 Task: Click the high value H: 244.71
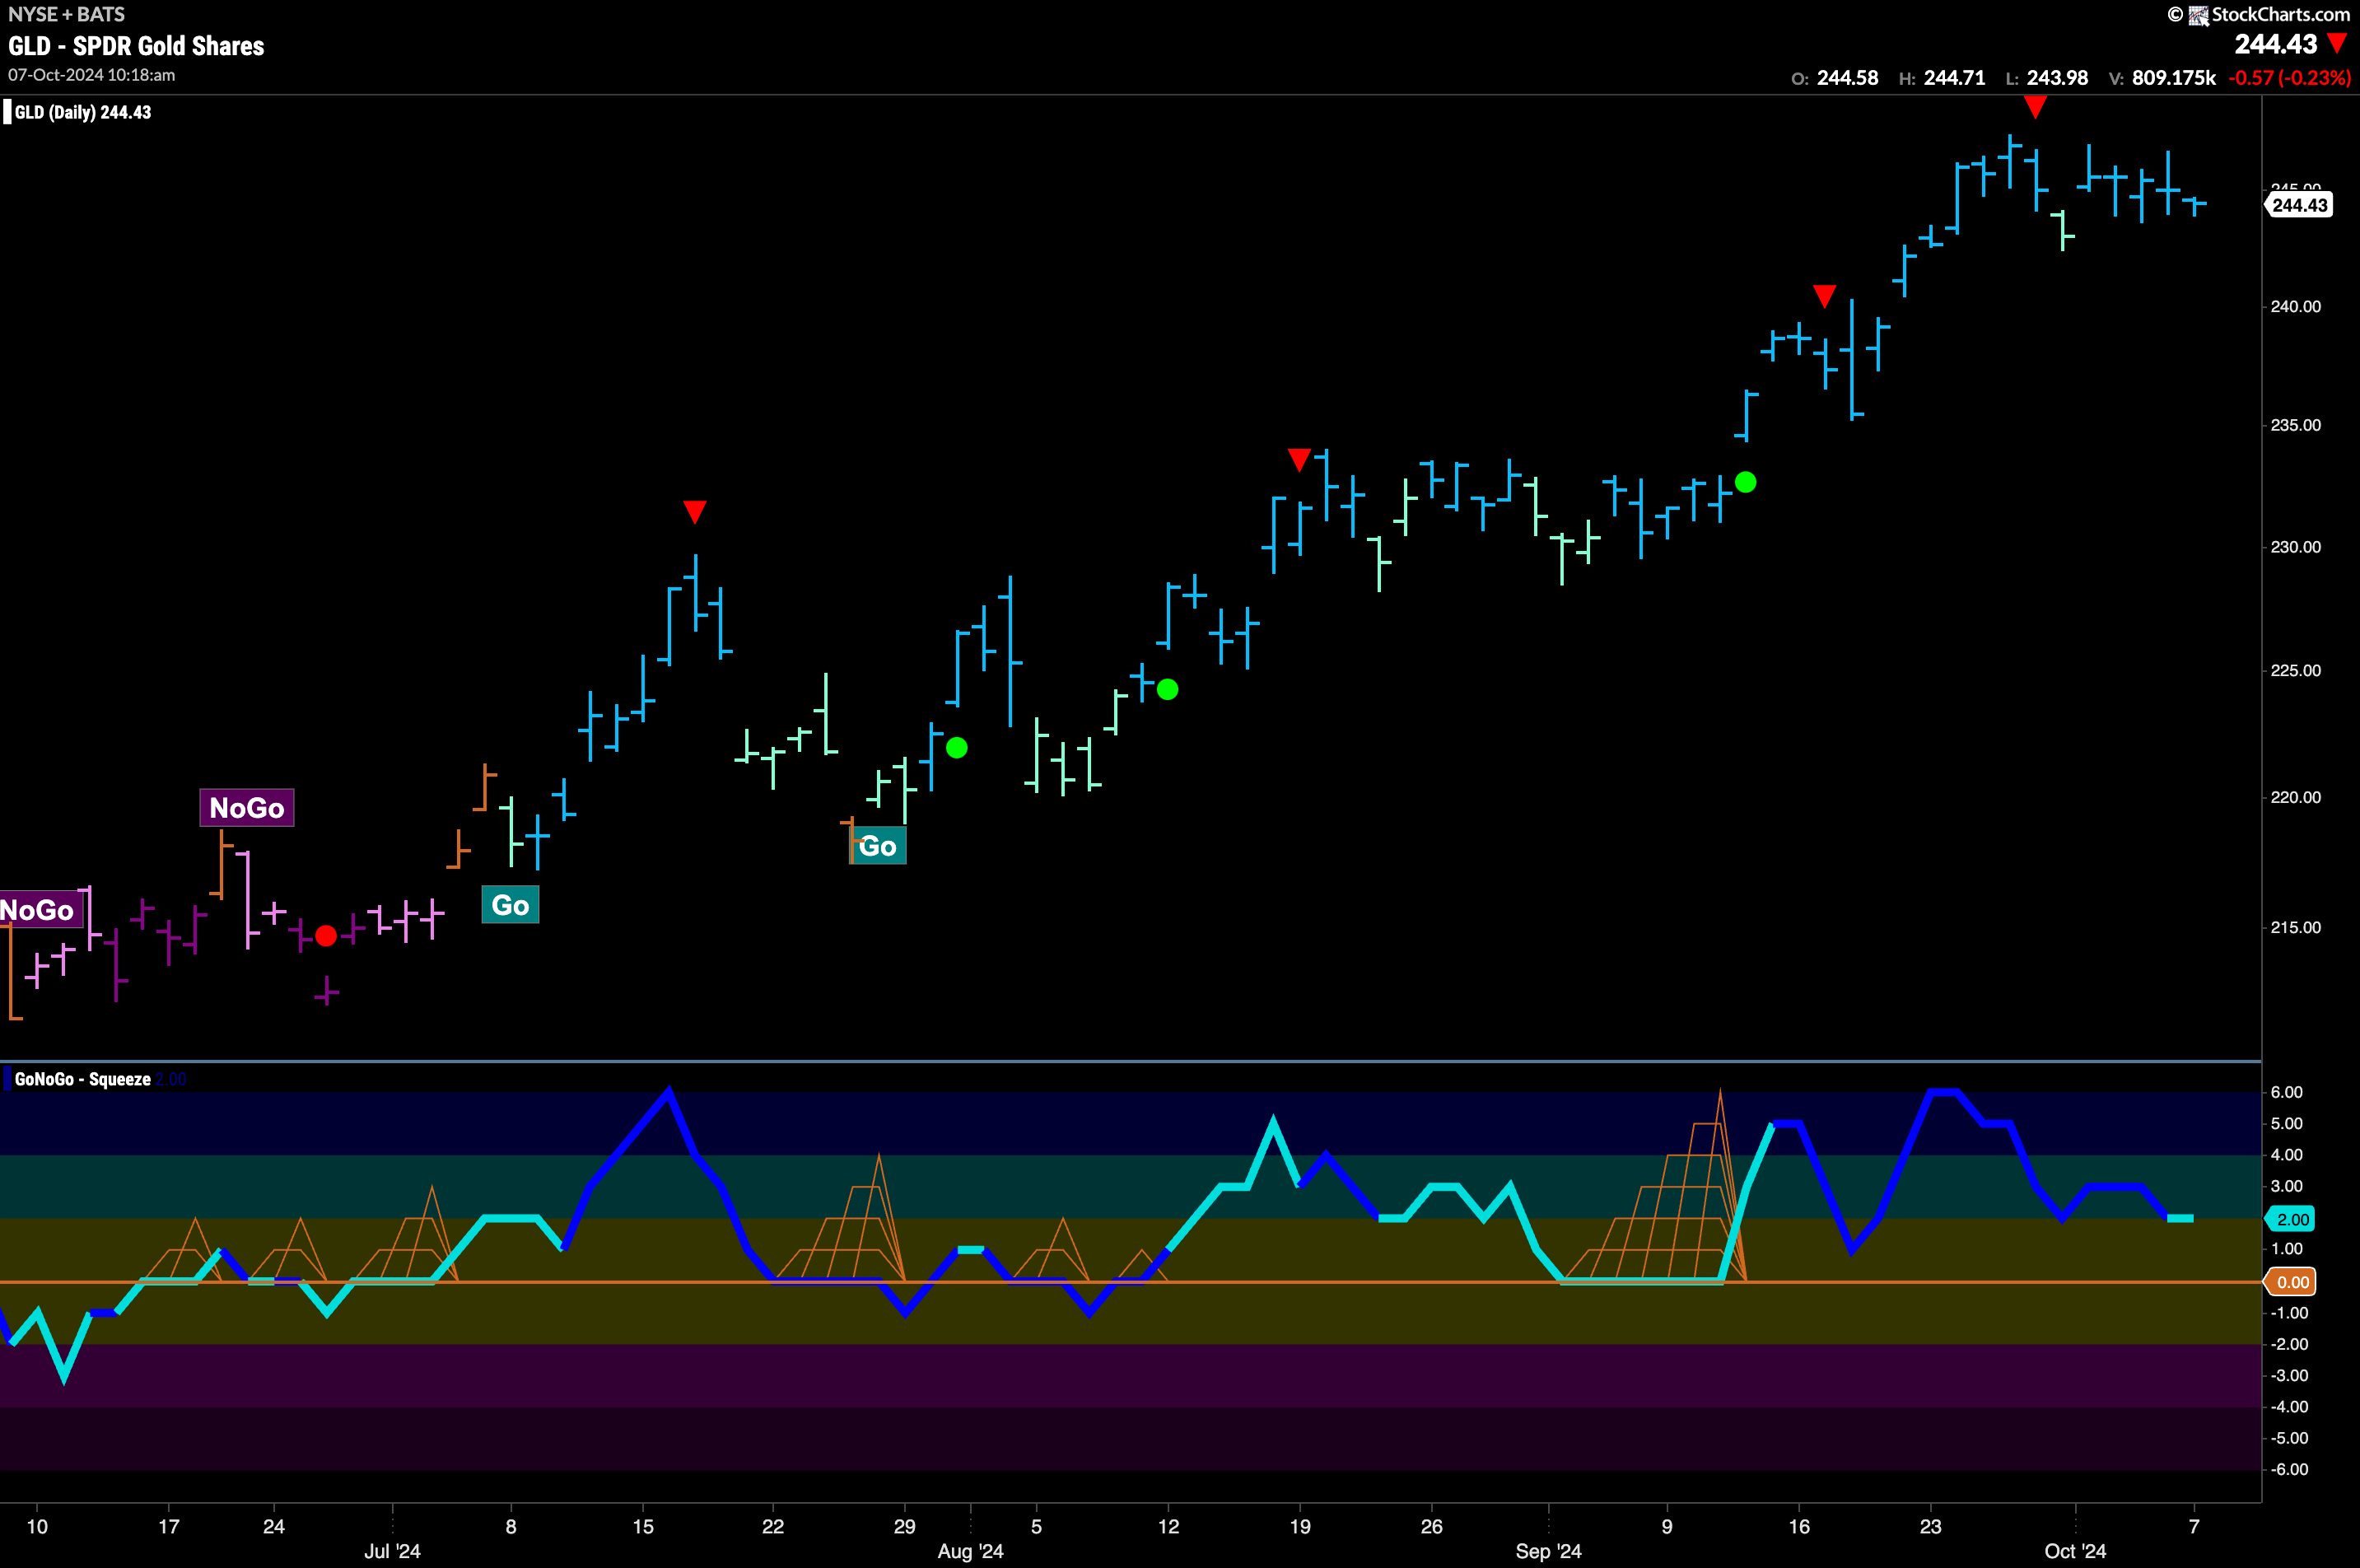click(x=1941, y=78)
